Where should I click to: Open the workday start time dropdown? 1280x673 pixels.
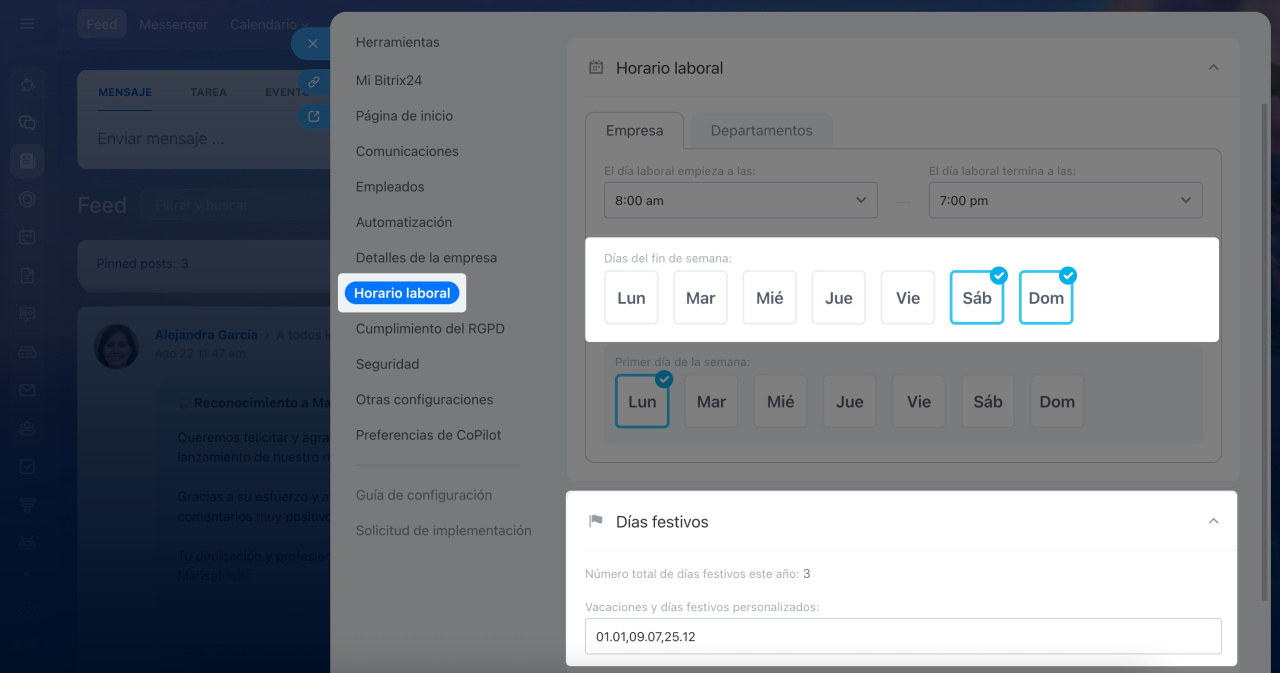[x=740, y=200]
